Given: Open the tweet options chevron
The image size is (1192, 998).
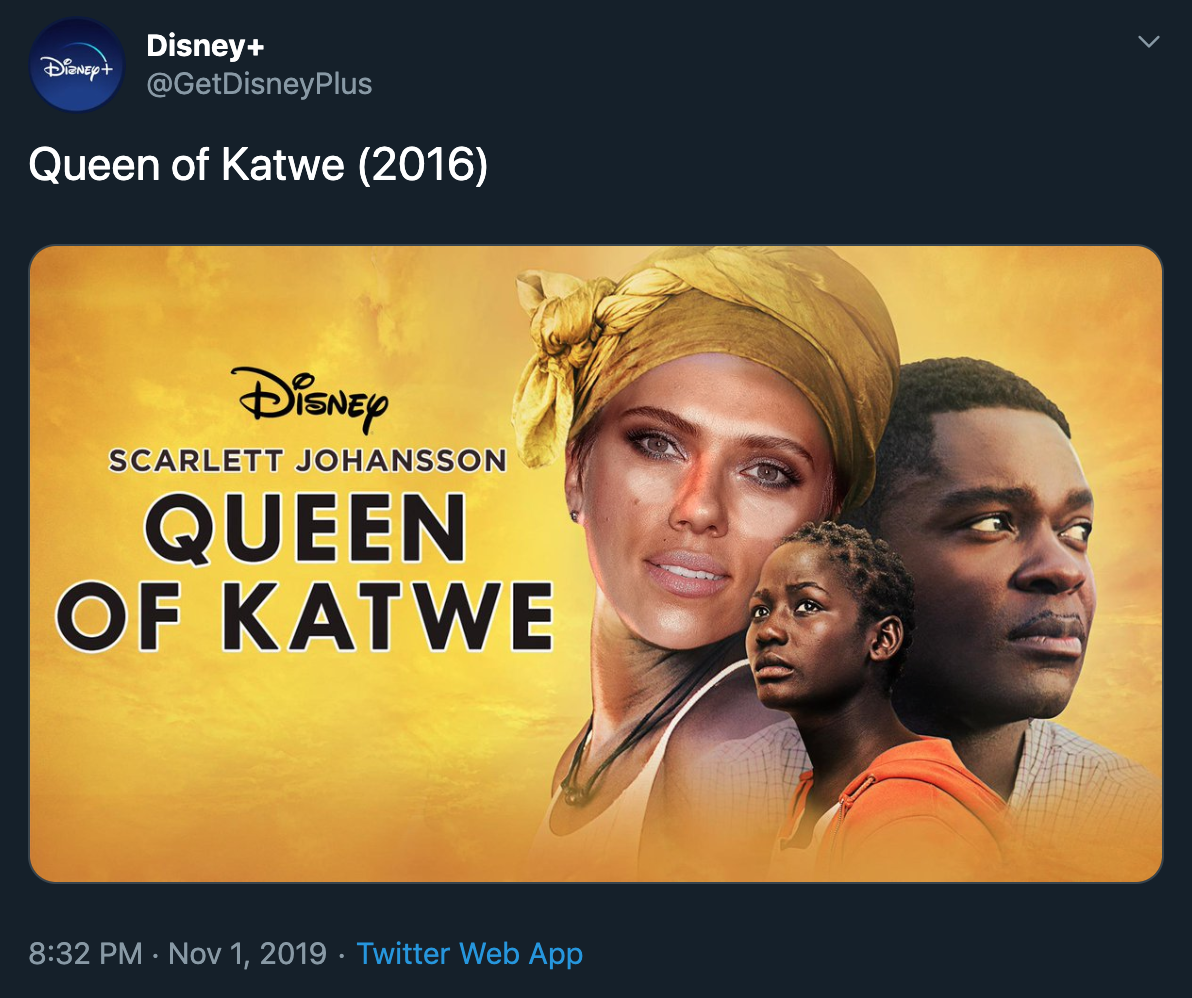Looking at the screenshot, I should point(1150,42).
